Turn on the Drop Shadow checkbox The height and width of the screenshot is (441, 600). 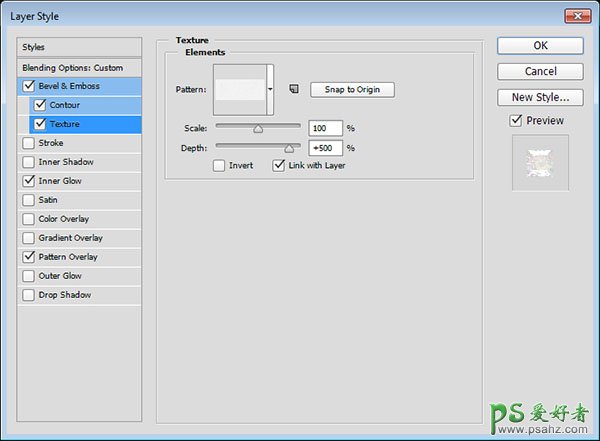tap(27, 295)
